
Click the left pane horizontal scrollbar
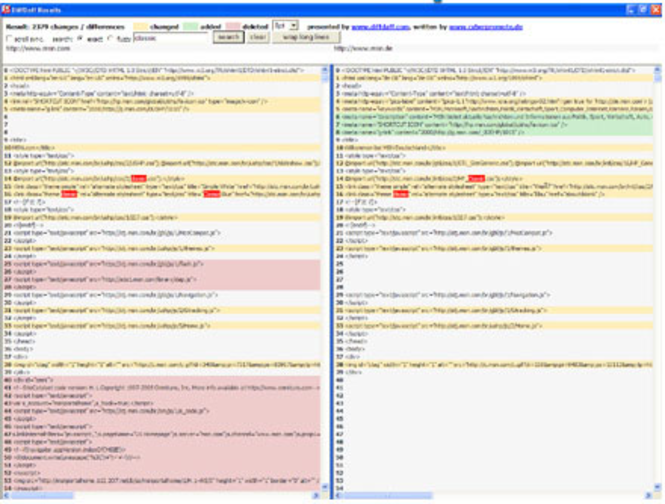click(160, 494)
